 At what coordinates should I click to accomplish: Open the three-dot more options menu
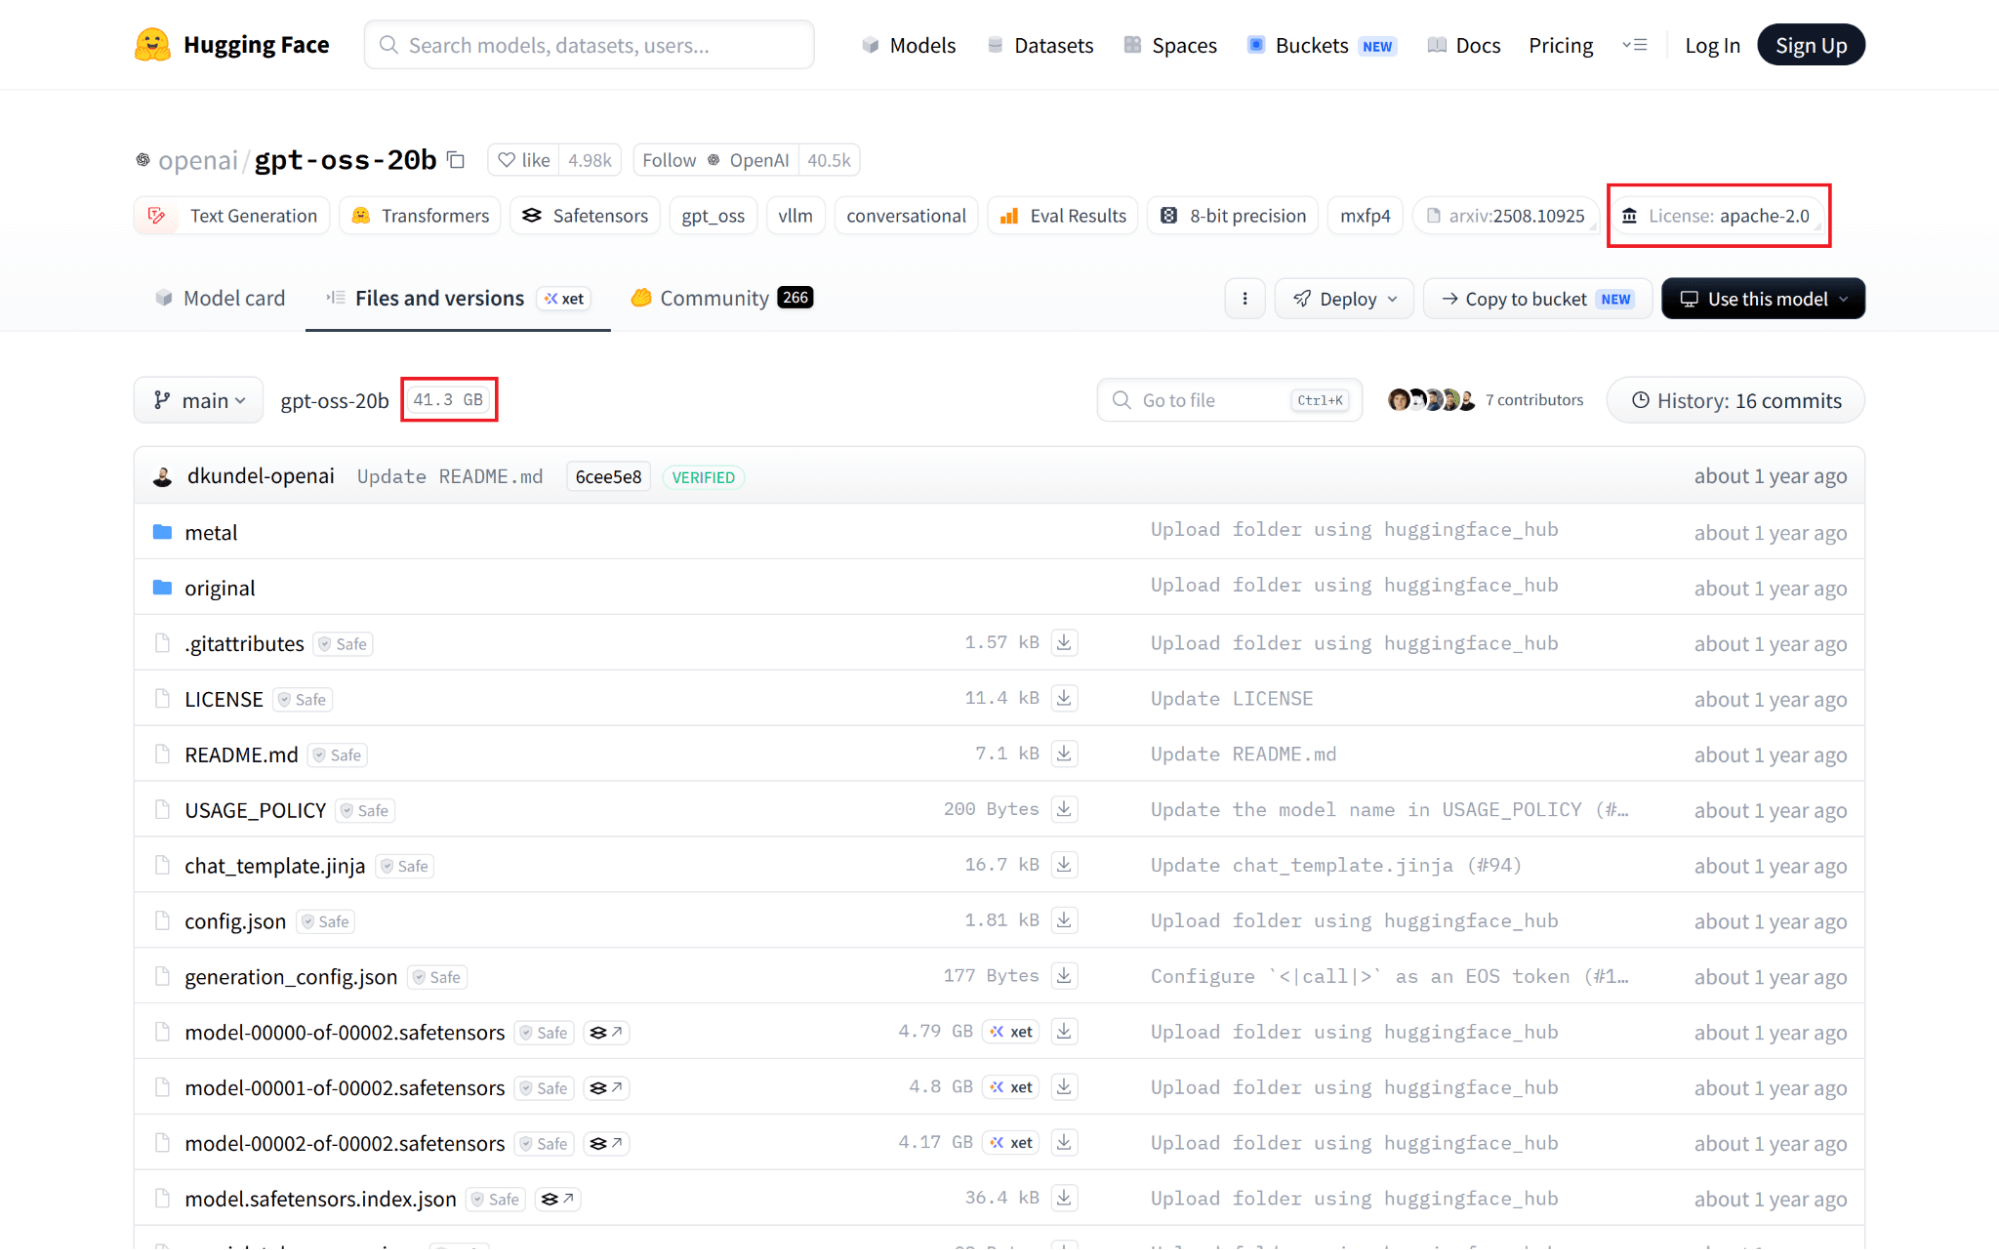1244,299
